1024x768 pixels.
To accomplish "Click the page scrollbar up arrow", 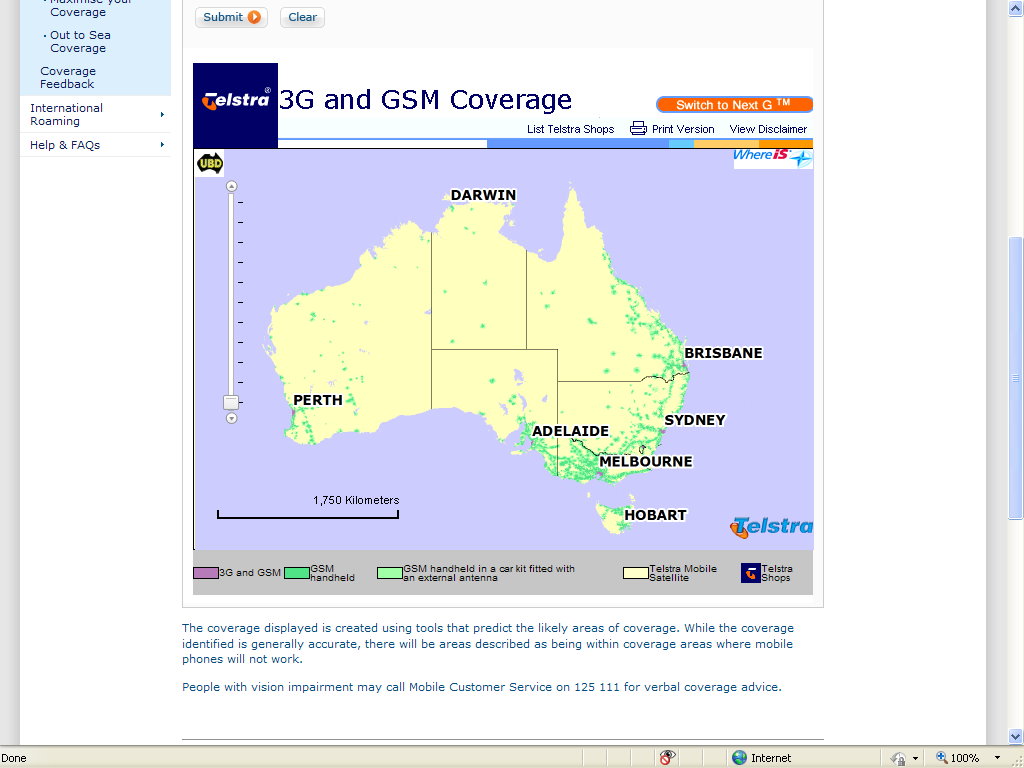I will (x=1016, y=8).
